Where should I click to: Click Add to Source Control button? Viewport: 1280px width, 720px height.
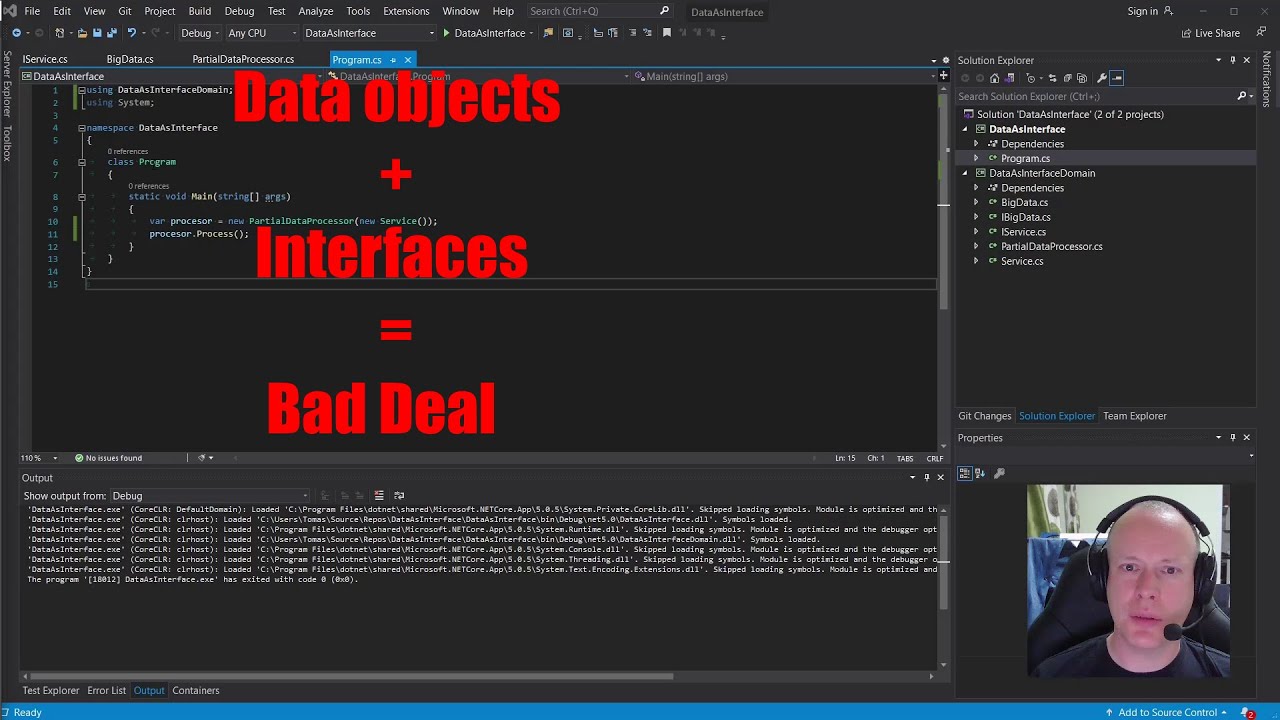(1168, 712)
